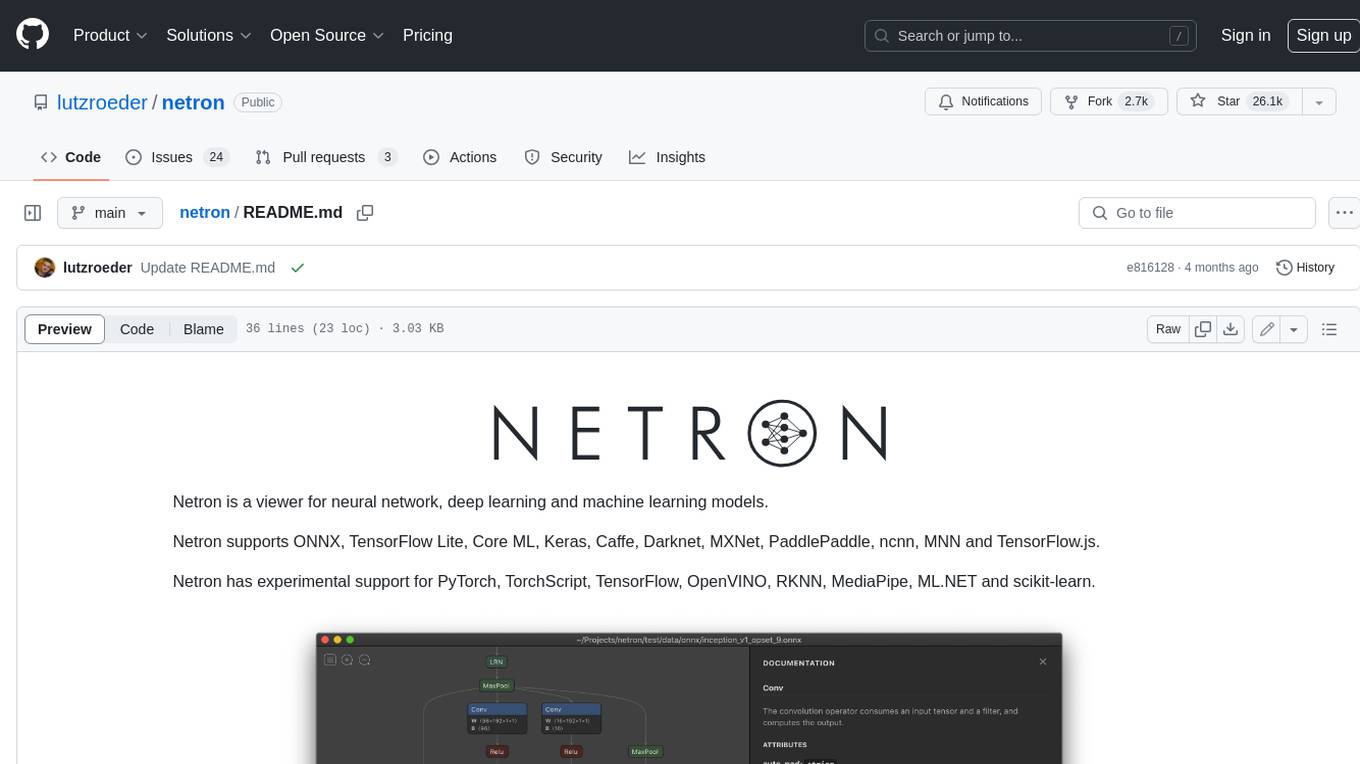Image resolution: width=1360 pixels, height=764 pixels.
Task: Click the Notifications bell button
Action: [984, 102]
